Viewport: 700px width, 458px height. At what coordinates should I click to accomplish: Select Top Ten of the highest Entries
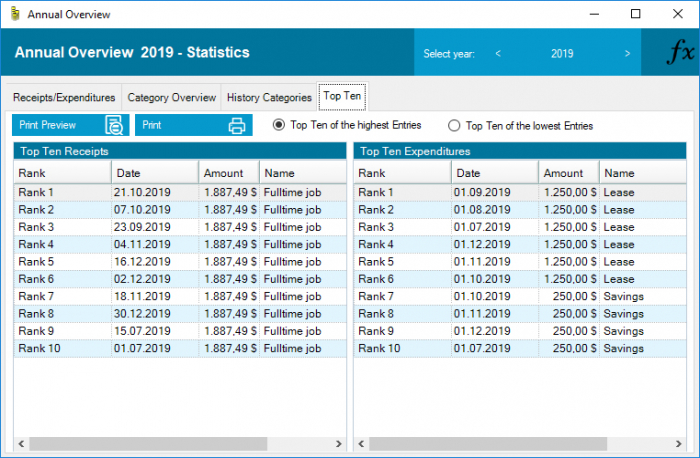pyautogui.click(x=280, y=126)
